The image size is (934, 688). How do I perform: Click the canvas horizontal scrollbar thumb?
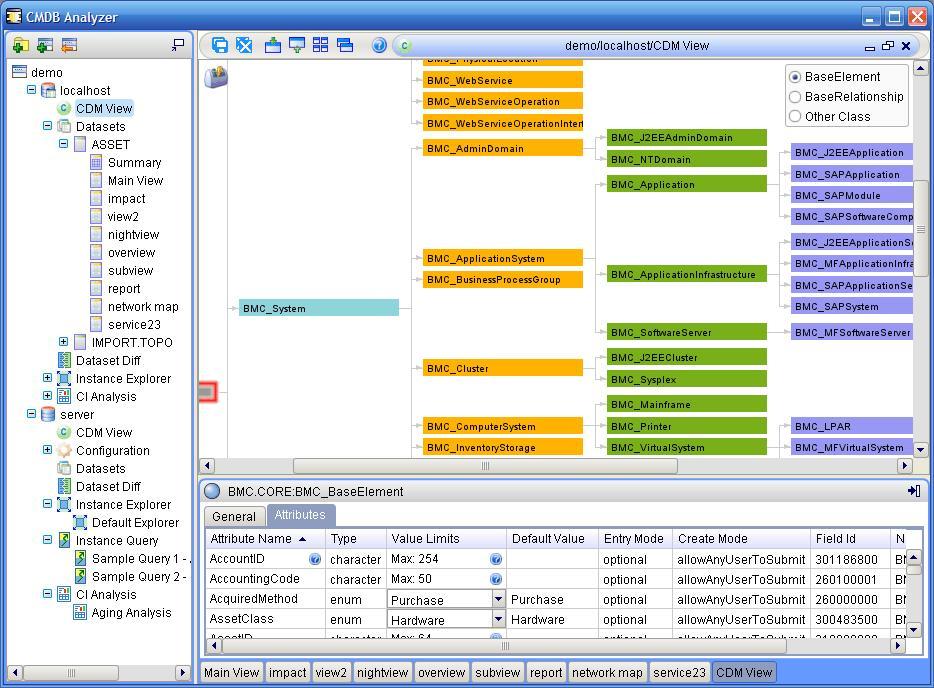(485, 465)
